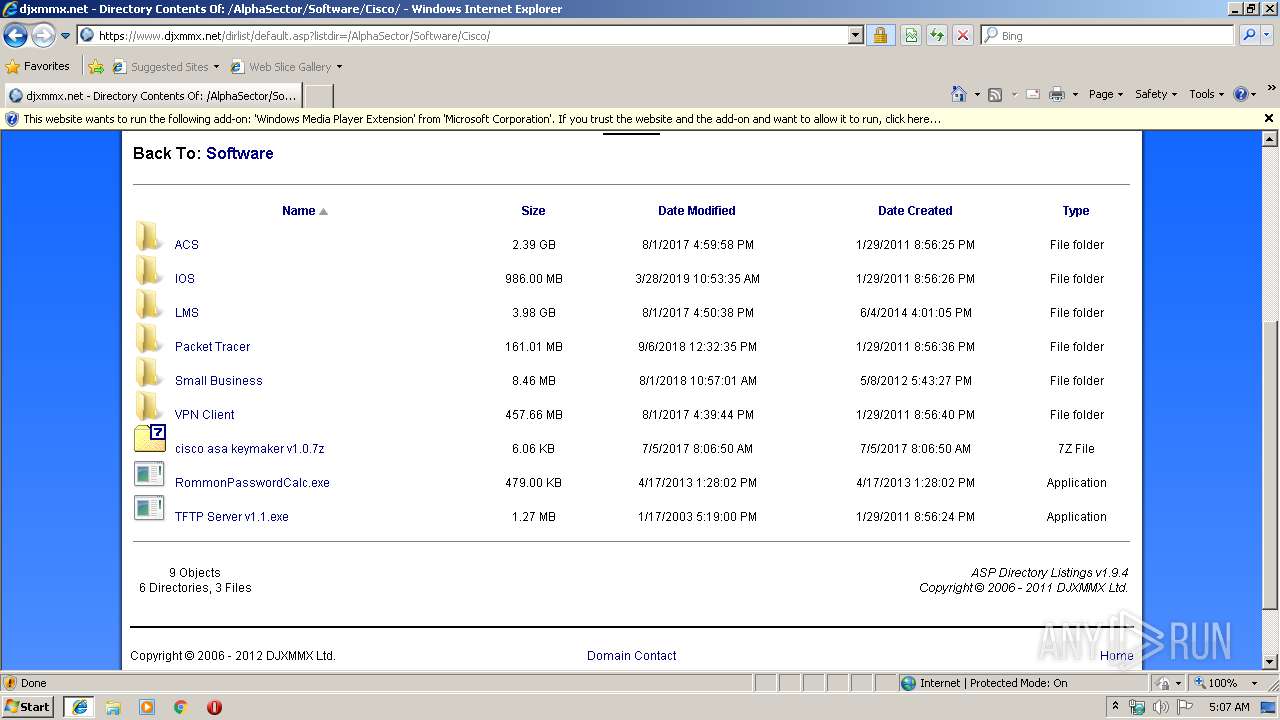The width and height of the screenshot is (1280, 720).
Task: Open the ACS folder icon
Action: [149, 237]
